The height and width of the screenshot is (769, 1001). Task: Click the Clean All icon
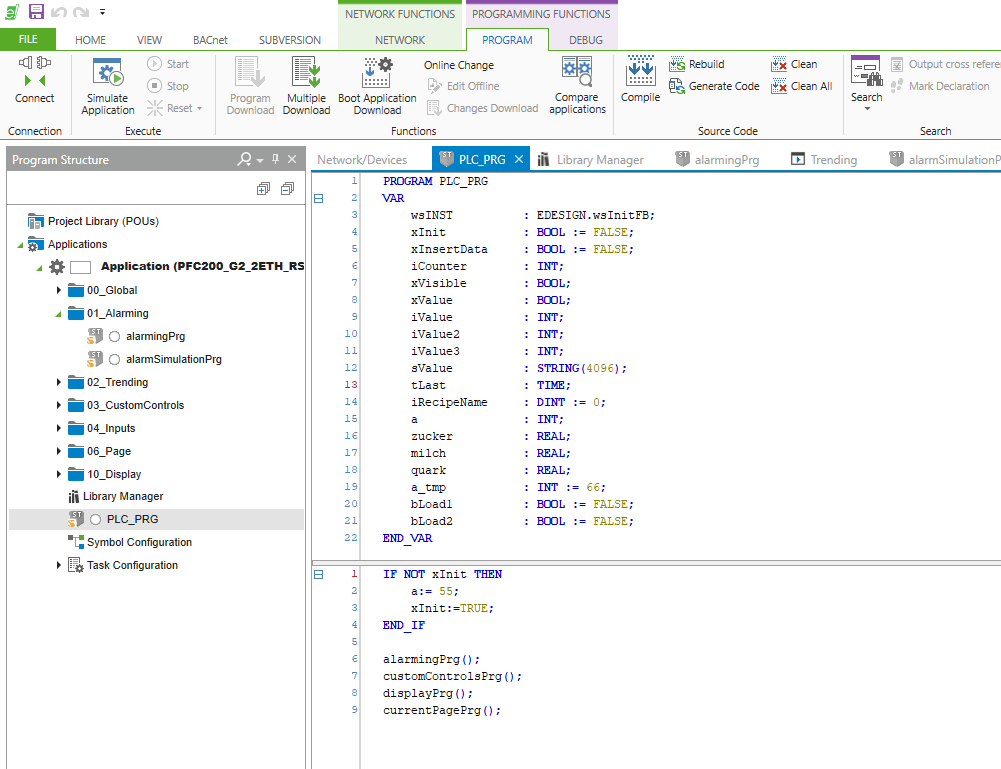pos(780,86)
